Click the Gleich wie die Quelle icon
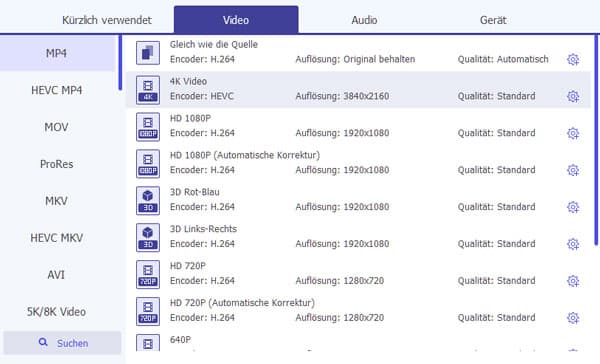Image resolution: width=600 pixels, height=364 pixels. (148, 53)
